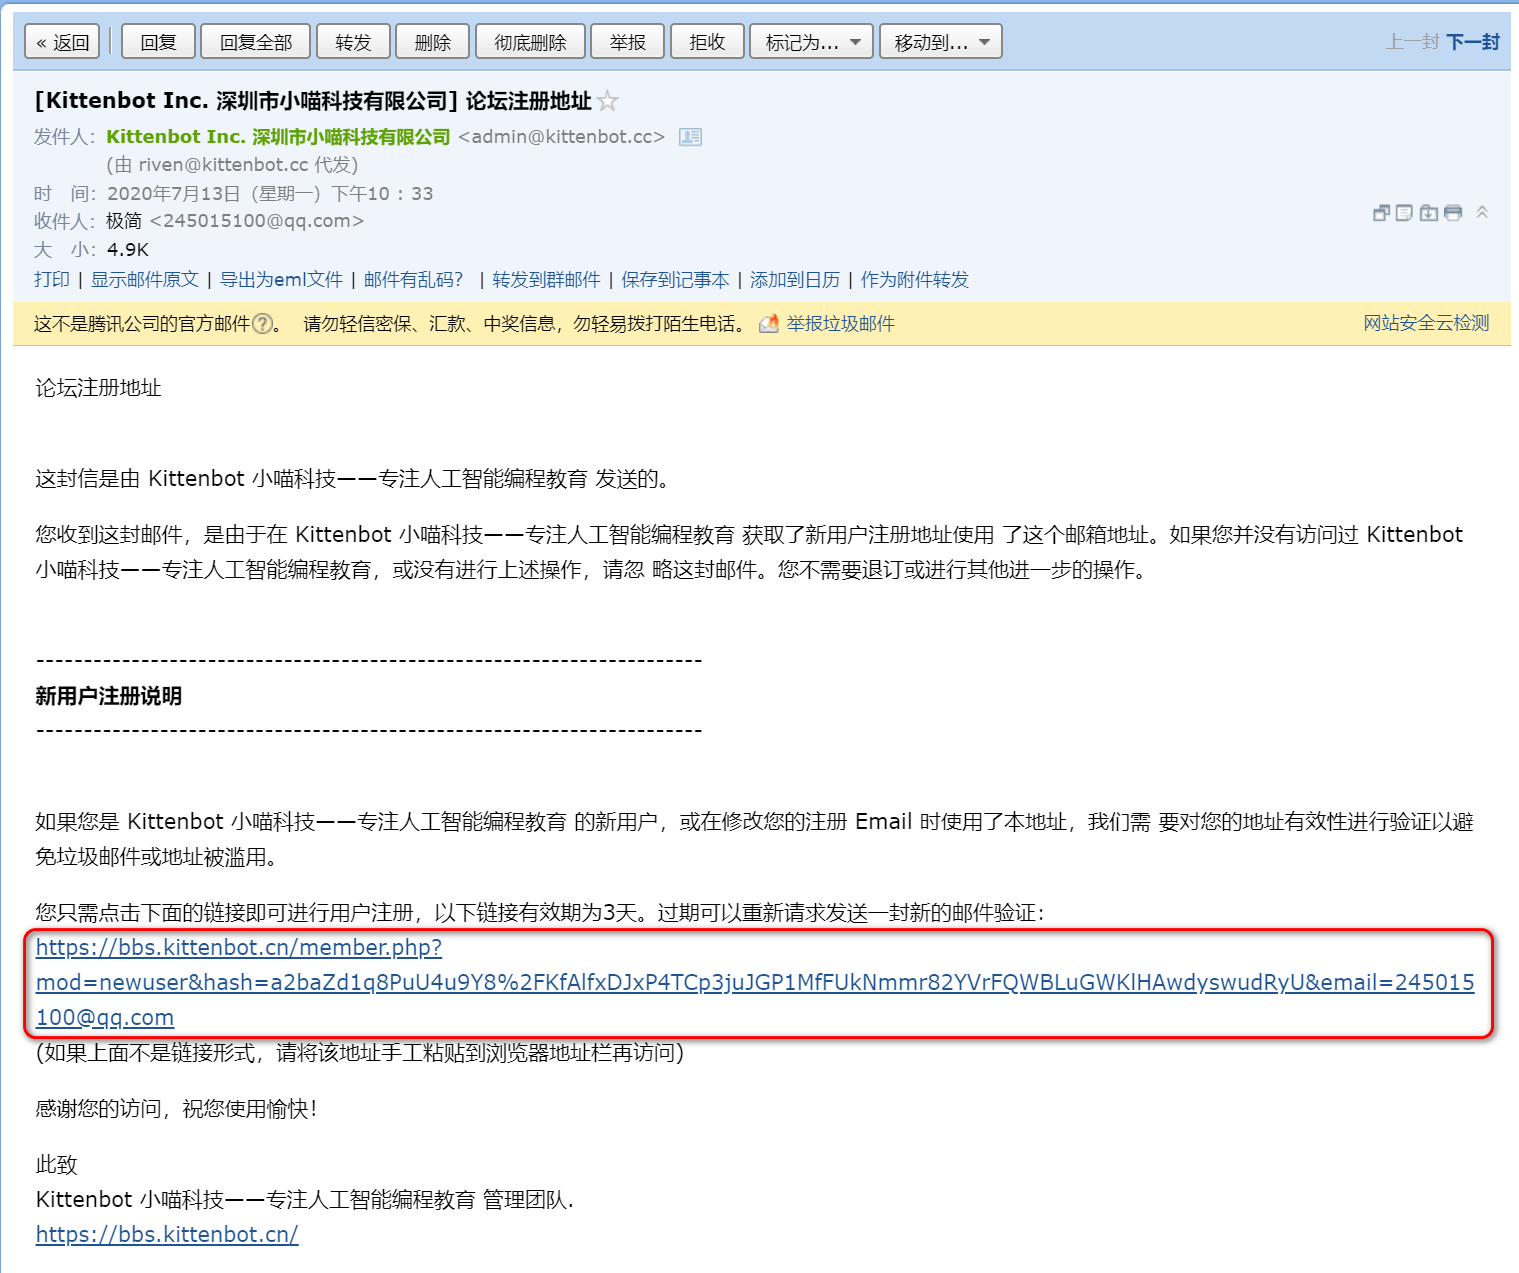Export the message via 导出为eml文件

tap(281, 279)
